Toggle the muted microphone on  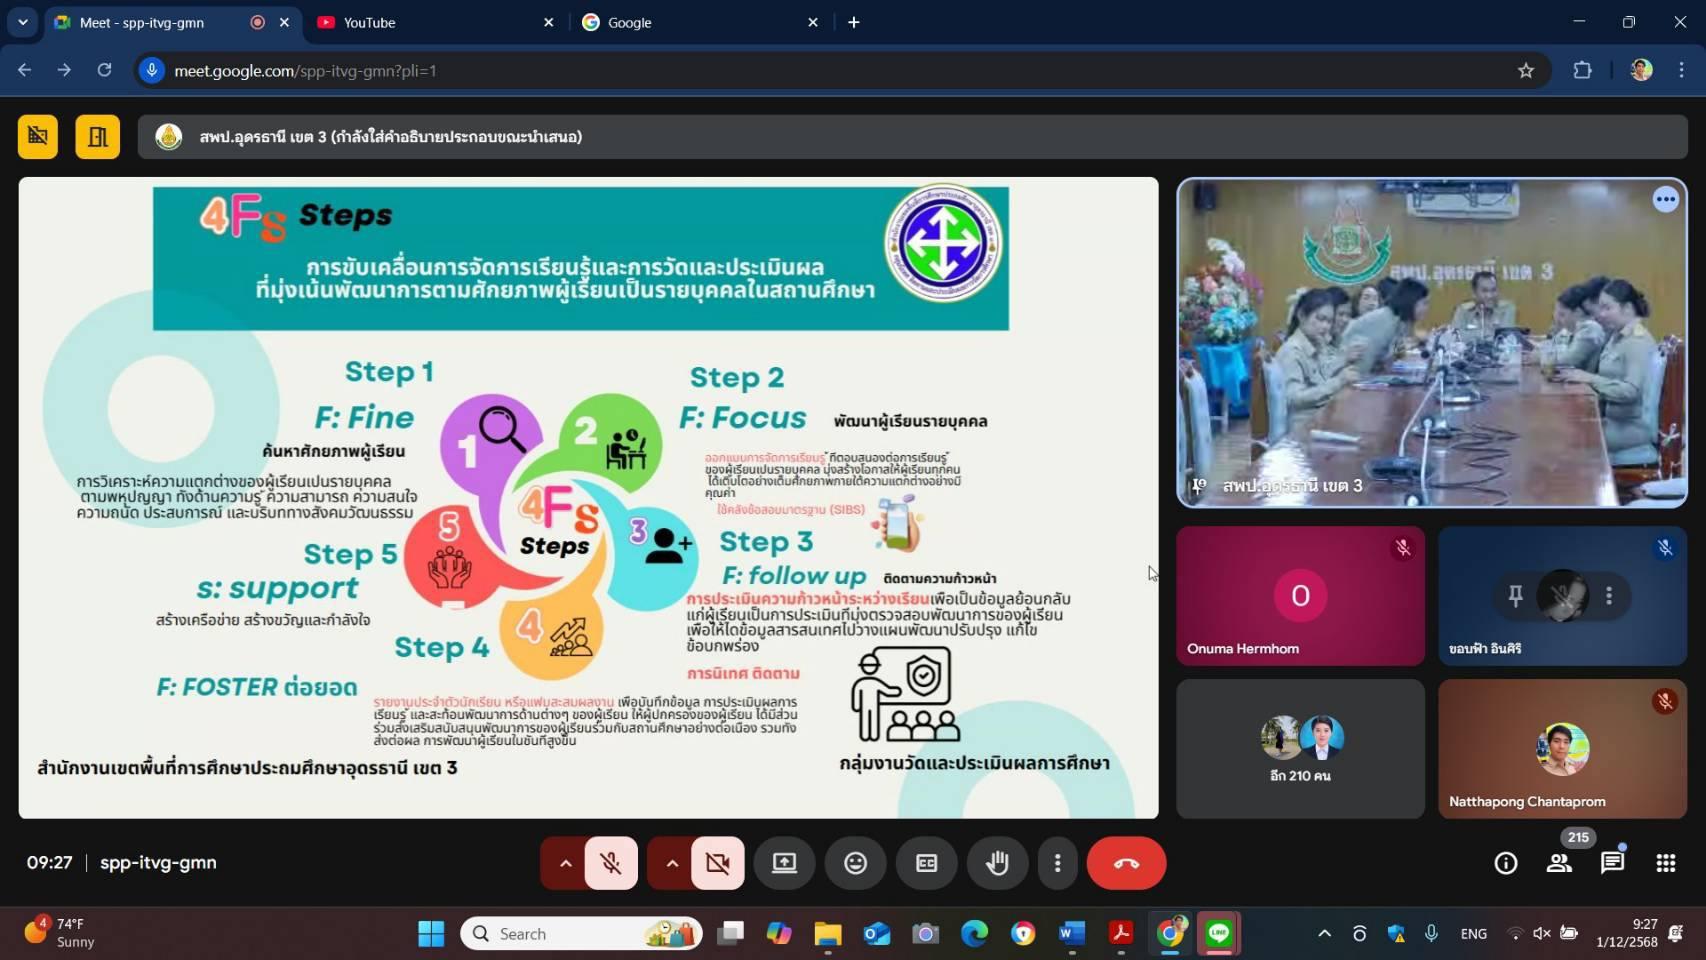[x=611, y=863]
